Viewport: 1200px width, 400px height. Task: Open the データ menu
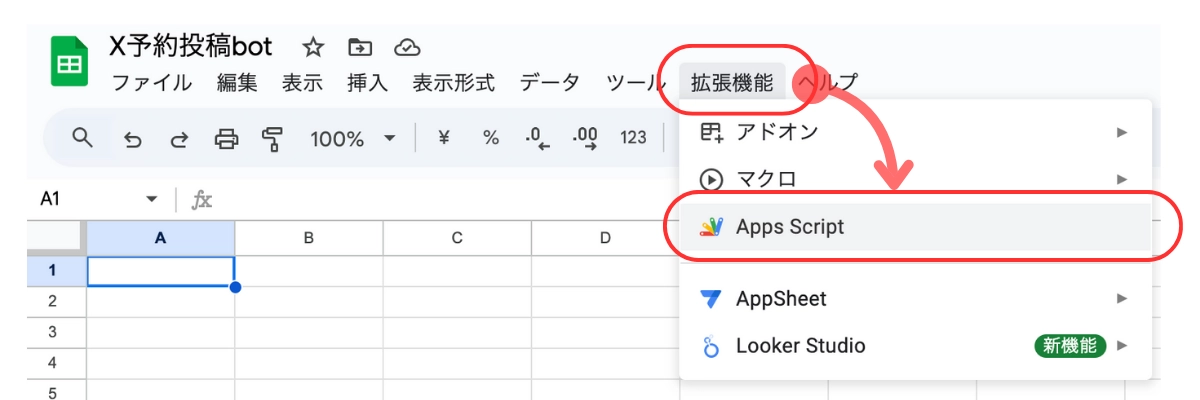550,83
